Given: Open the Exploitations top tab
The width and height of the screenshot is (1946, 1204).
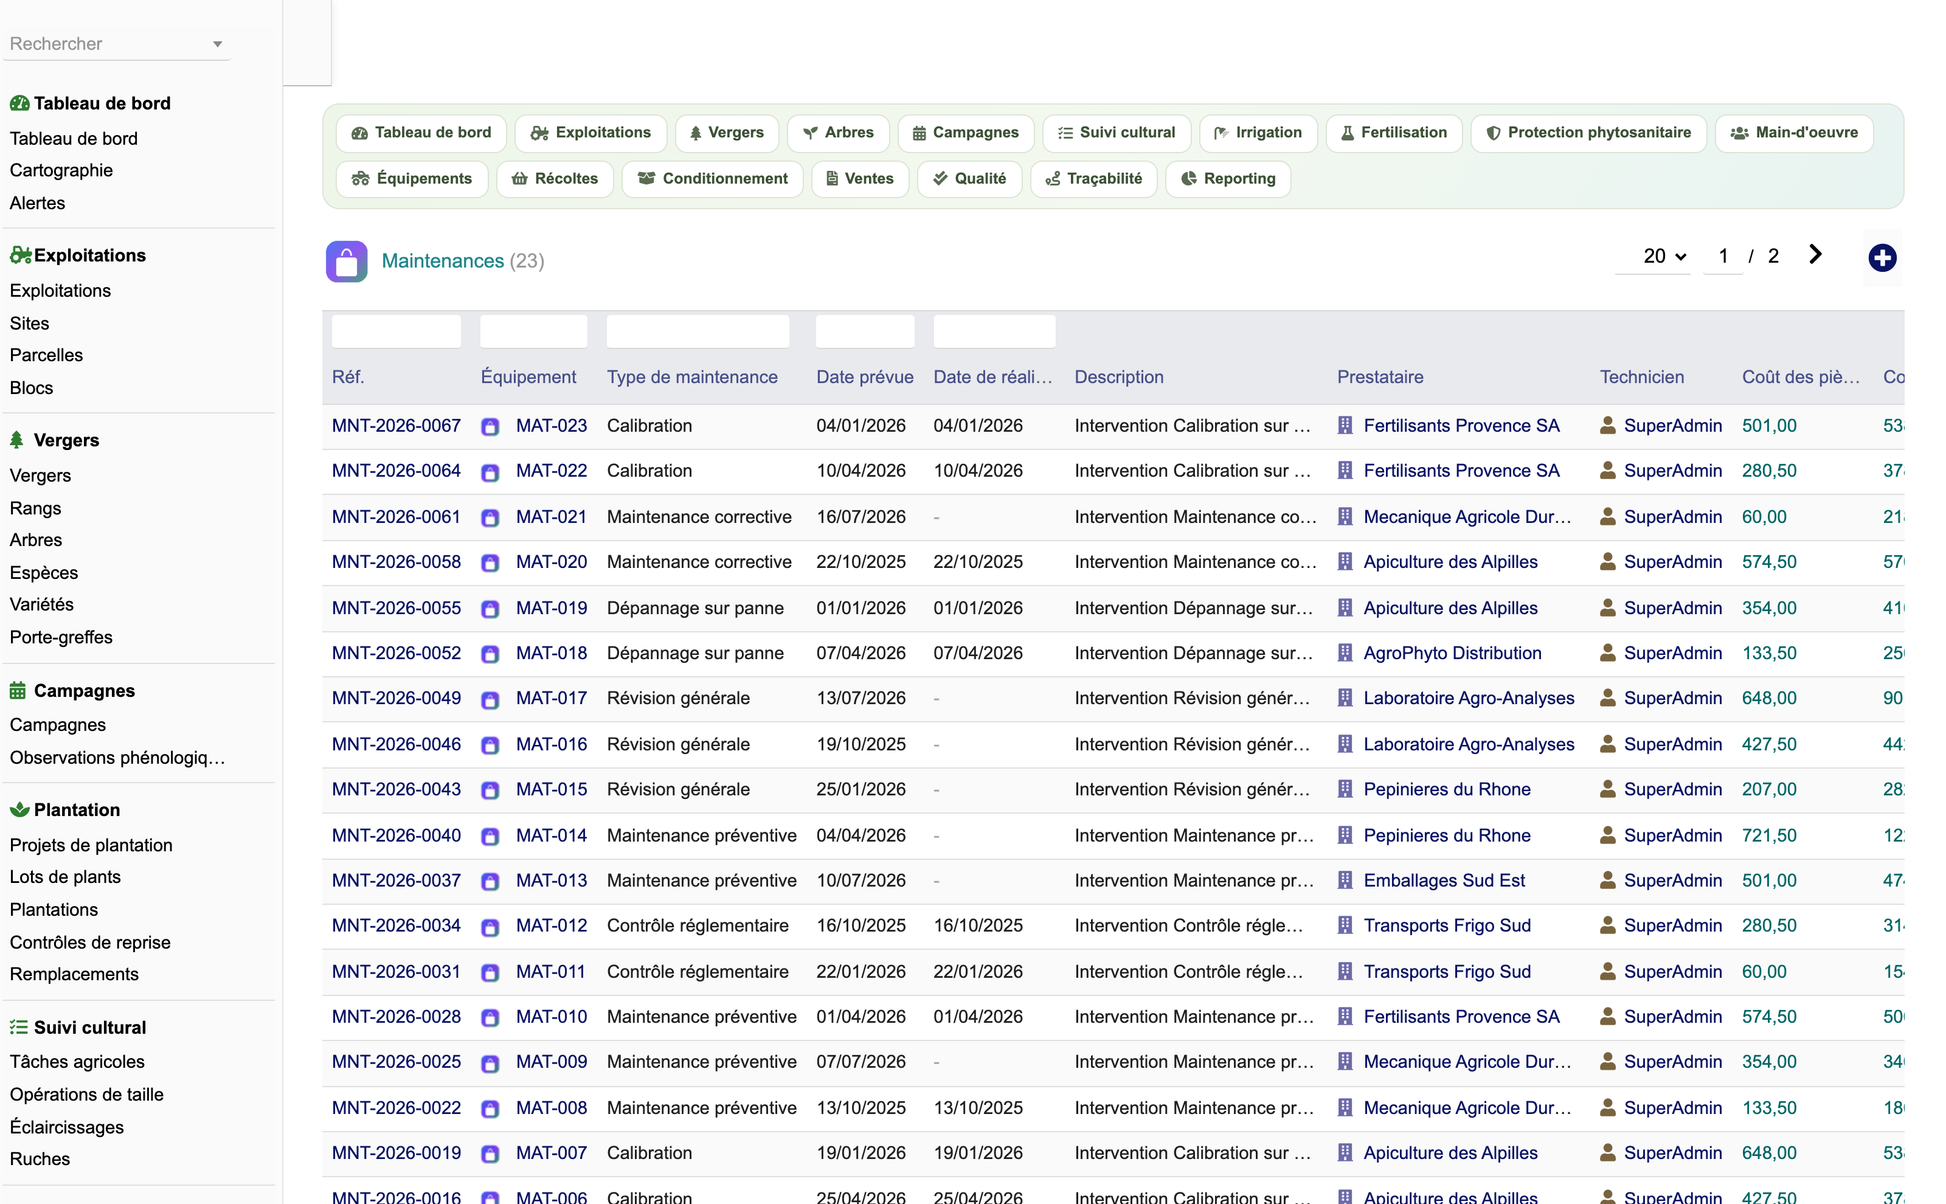Looking at the screenshot, I should [591, 133].
